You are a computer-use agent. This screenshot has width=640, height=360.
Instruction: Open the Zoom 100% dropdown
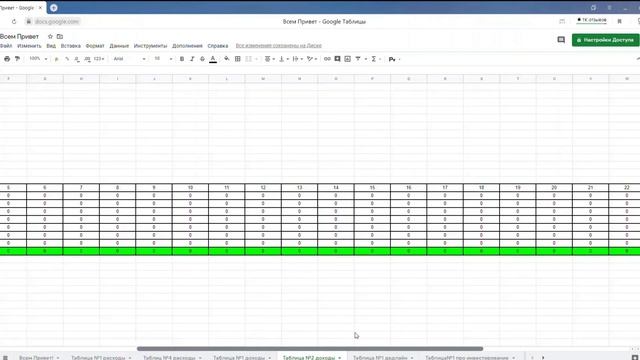[x=38, y=59]
